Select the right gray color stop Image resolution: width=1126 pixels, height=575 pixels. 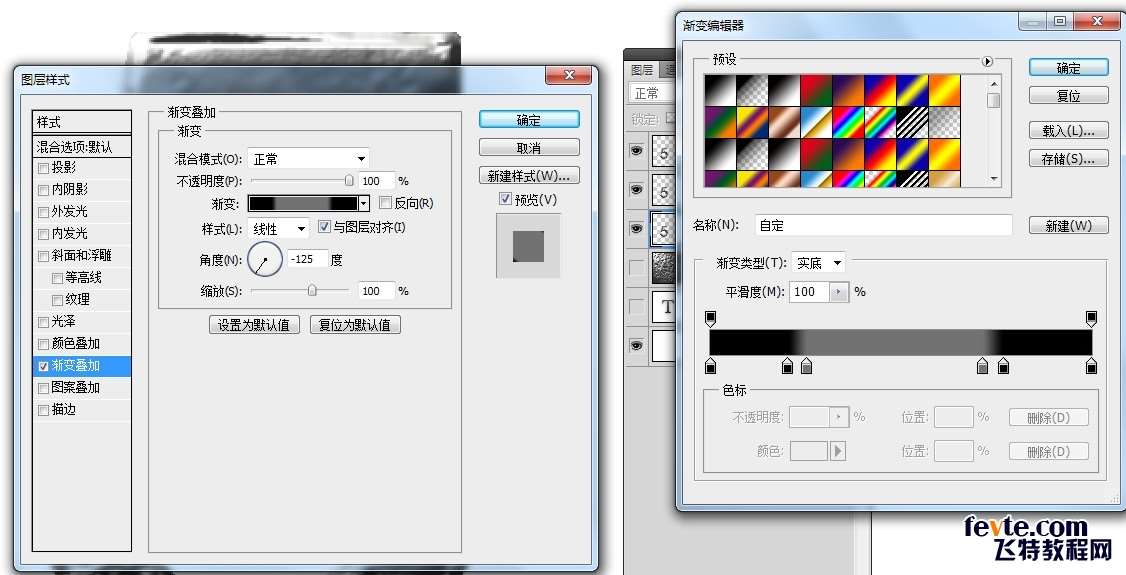click(x=982, y=367)
